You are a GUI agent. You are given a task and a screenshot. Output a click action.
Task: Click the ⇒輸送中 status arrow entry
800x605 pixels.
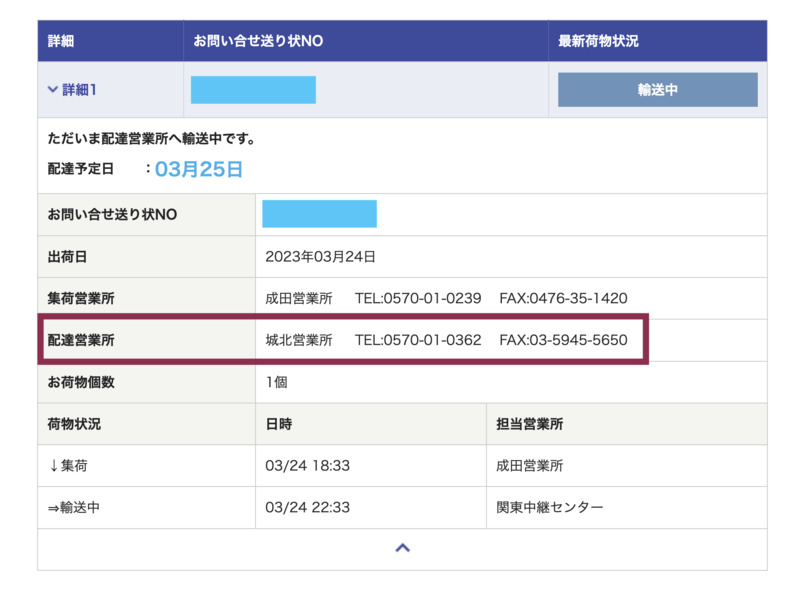[x=74, y=508]
